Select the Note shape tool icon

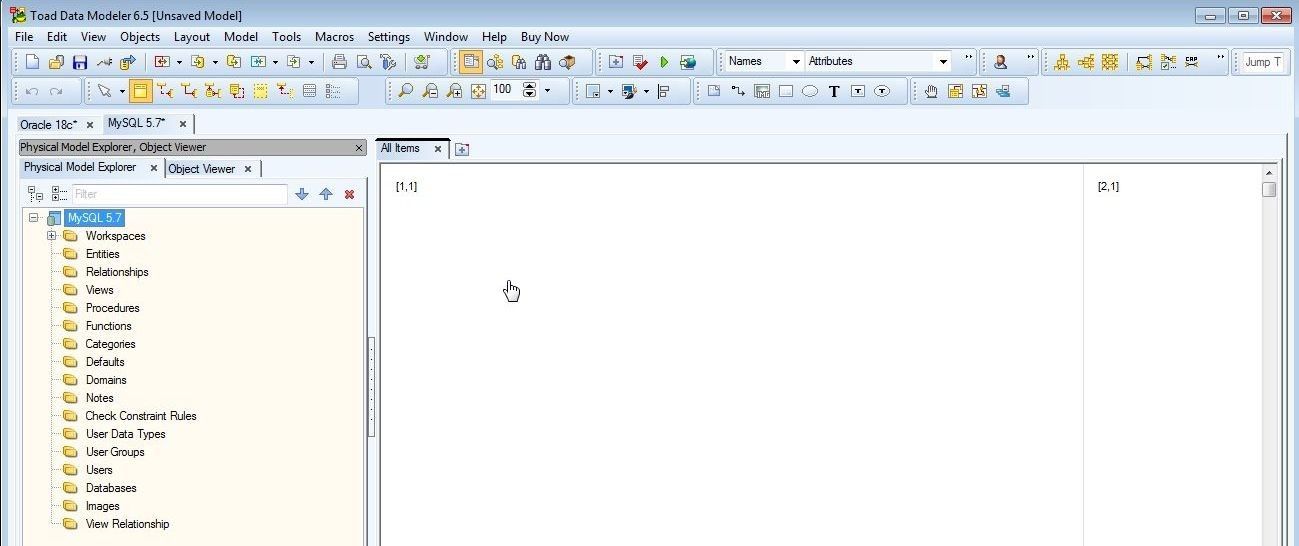714,91
